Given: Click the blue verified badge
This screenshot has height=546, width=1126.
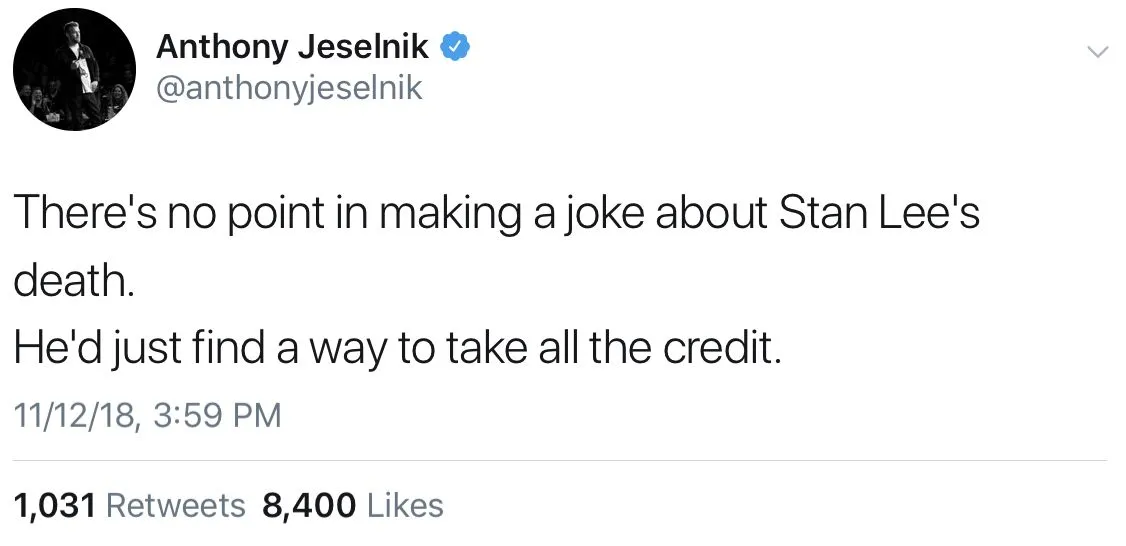Looking at the screenshot, I should click(x=457, y=46).
